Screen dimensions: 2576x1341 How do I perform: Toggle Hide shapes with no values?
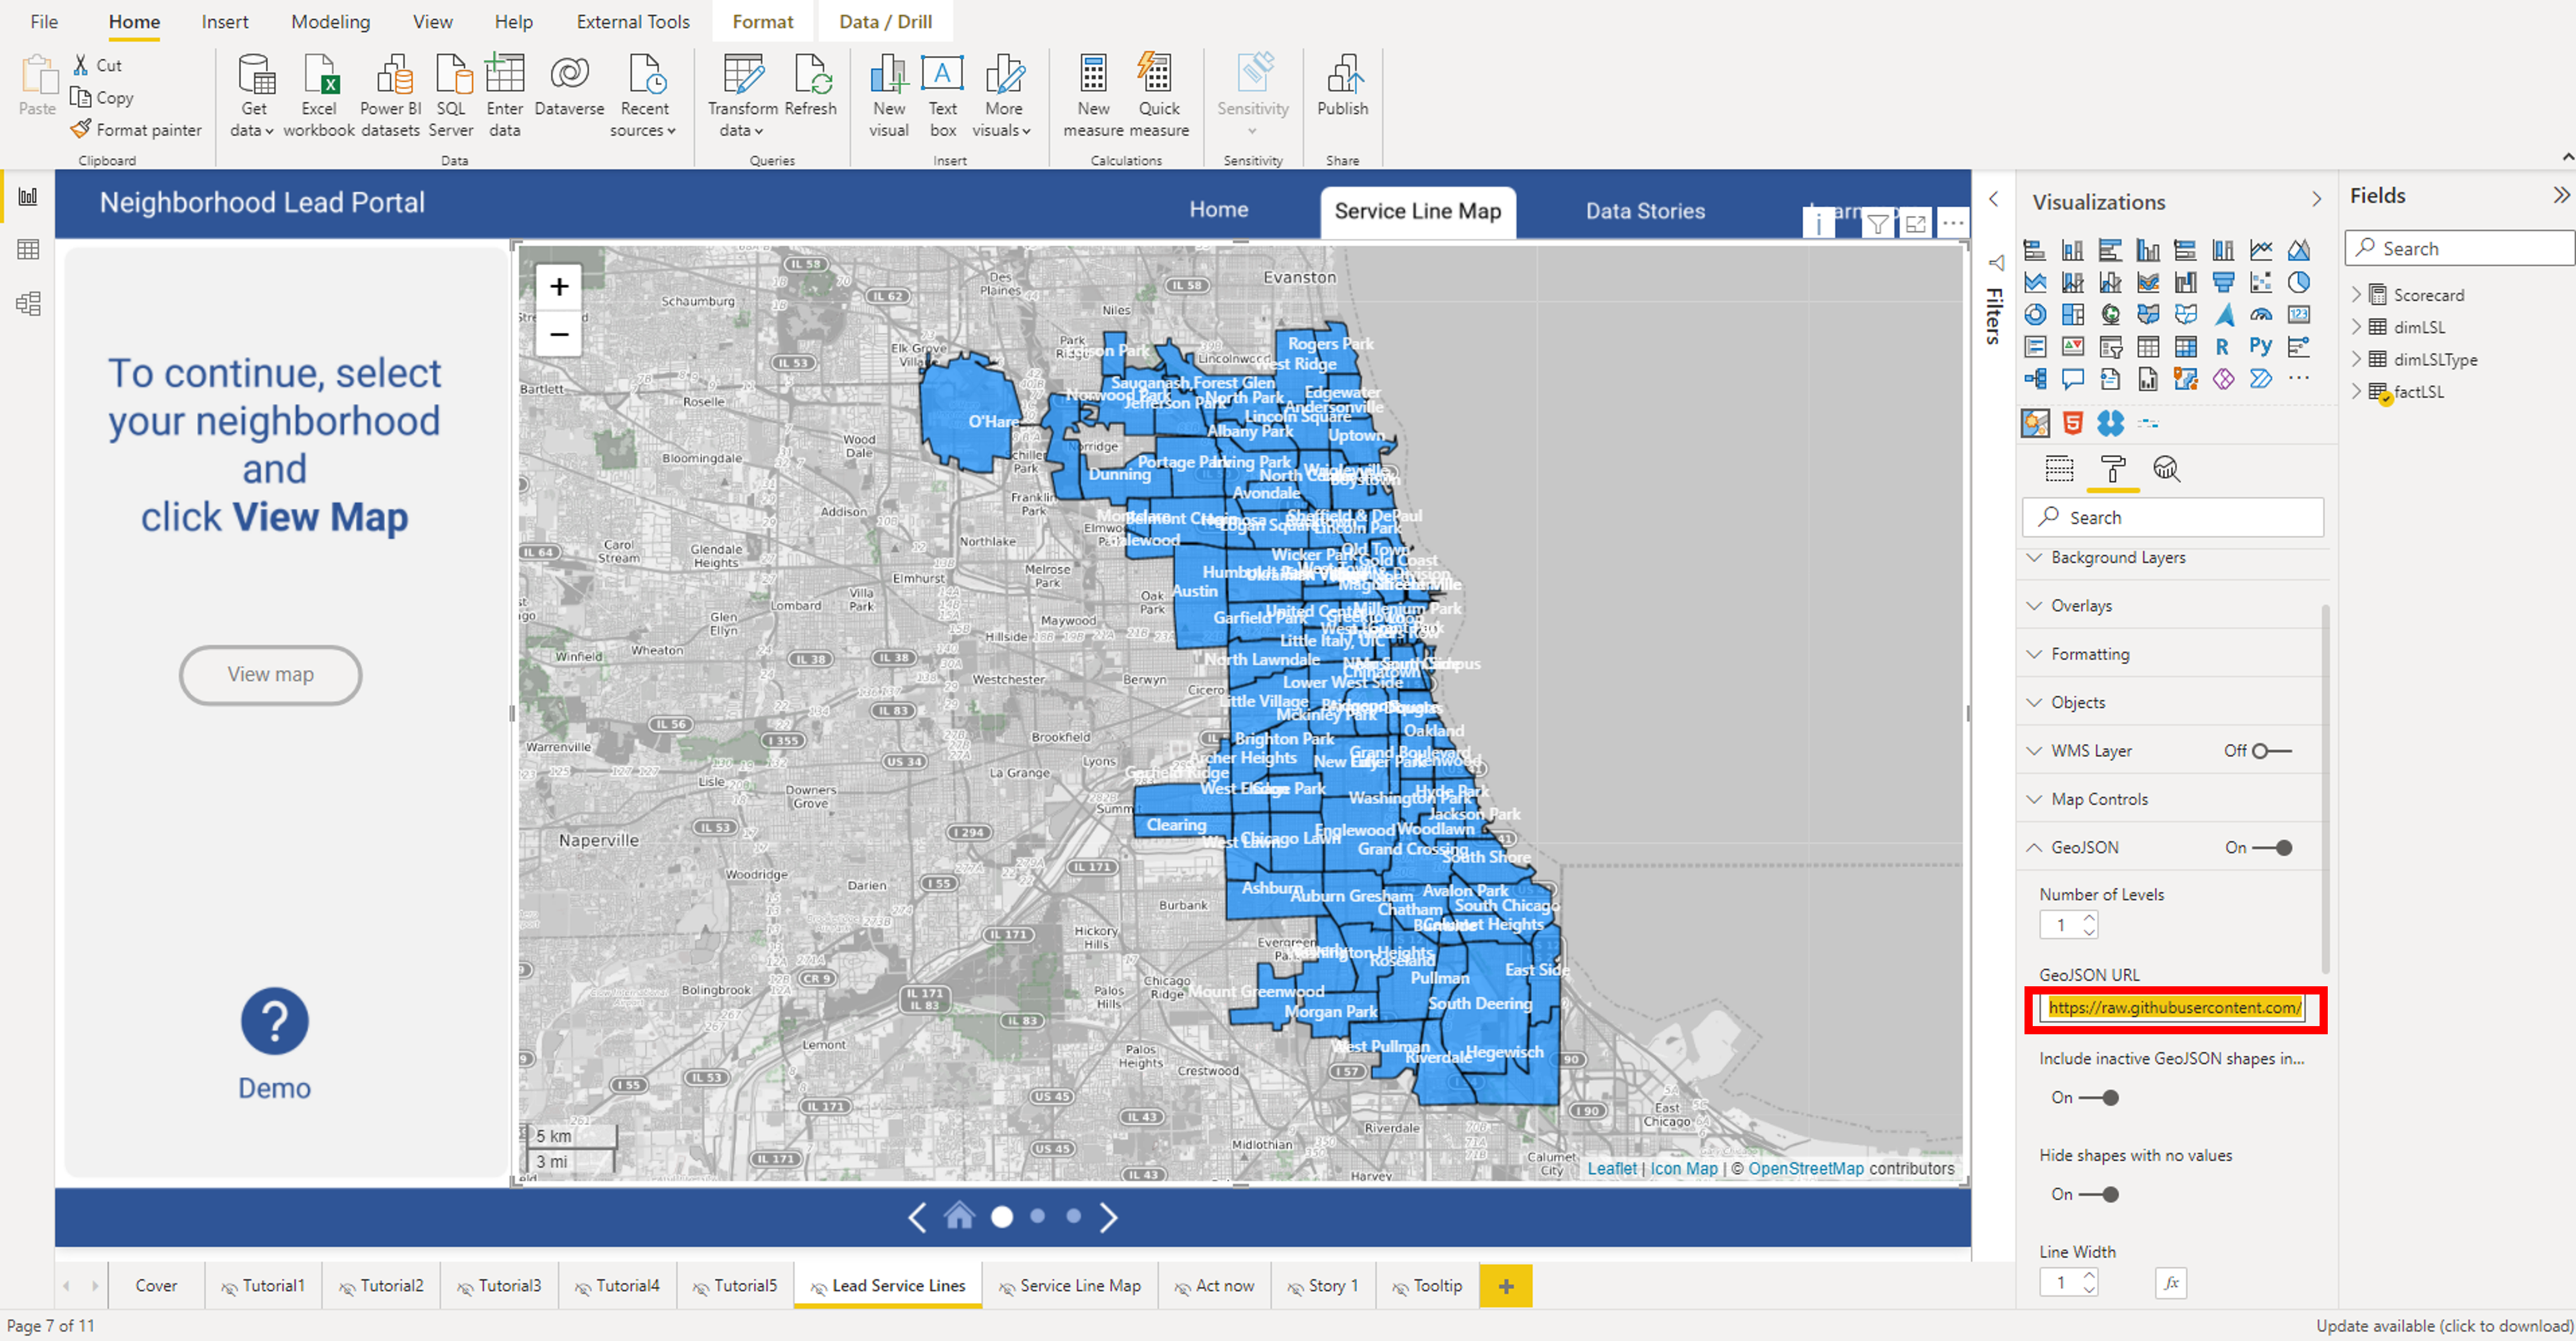tap(2098, 1194)
